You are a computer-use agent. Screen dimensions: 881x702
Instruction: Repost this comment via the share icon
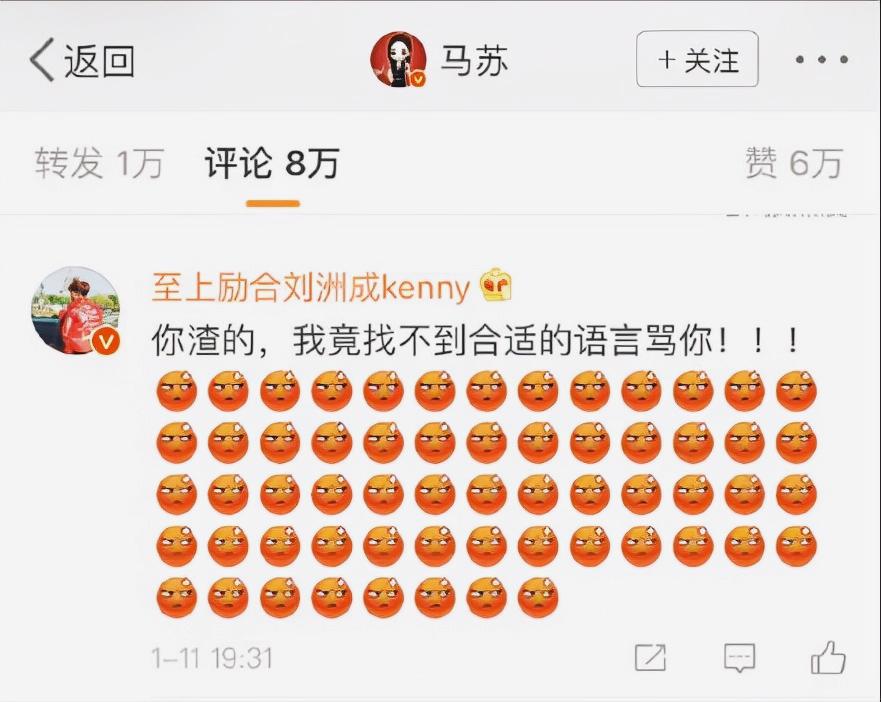(650, 658)
